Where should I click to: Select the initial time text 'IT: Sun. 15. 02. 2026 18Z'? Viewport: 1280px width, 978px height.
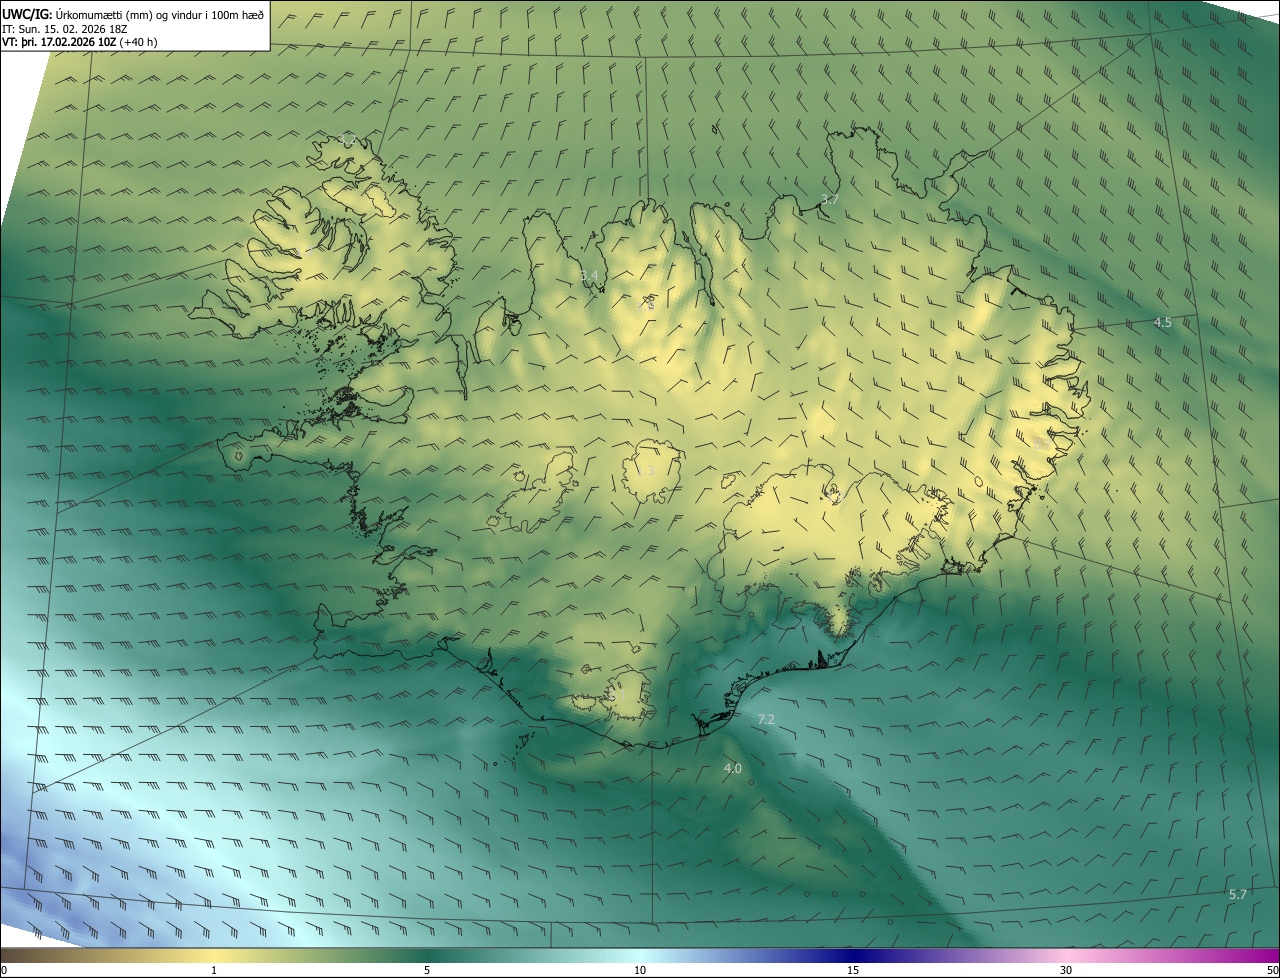pyautogui.click(x=64, y=28)
